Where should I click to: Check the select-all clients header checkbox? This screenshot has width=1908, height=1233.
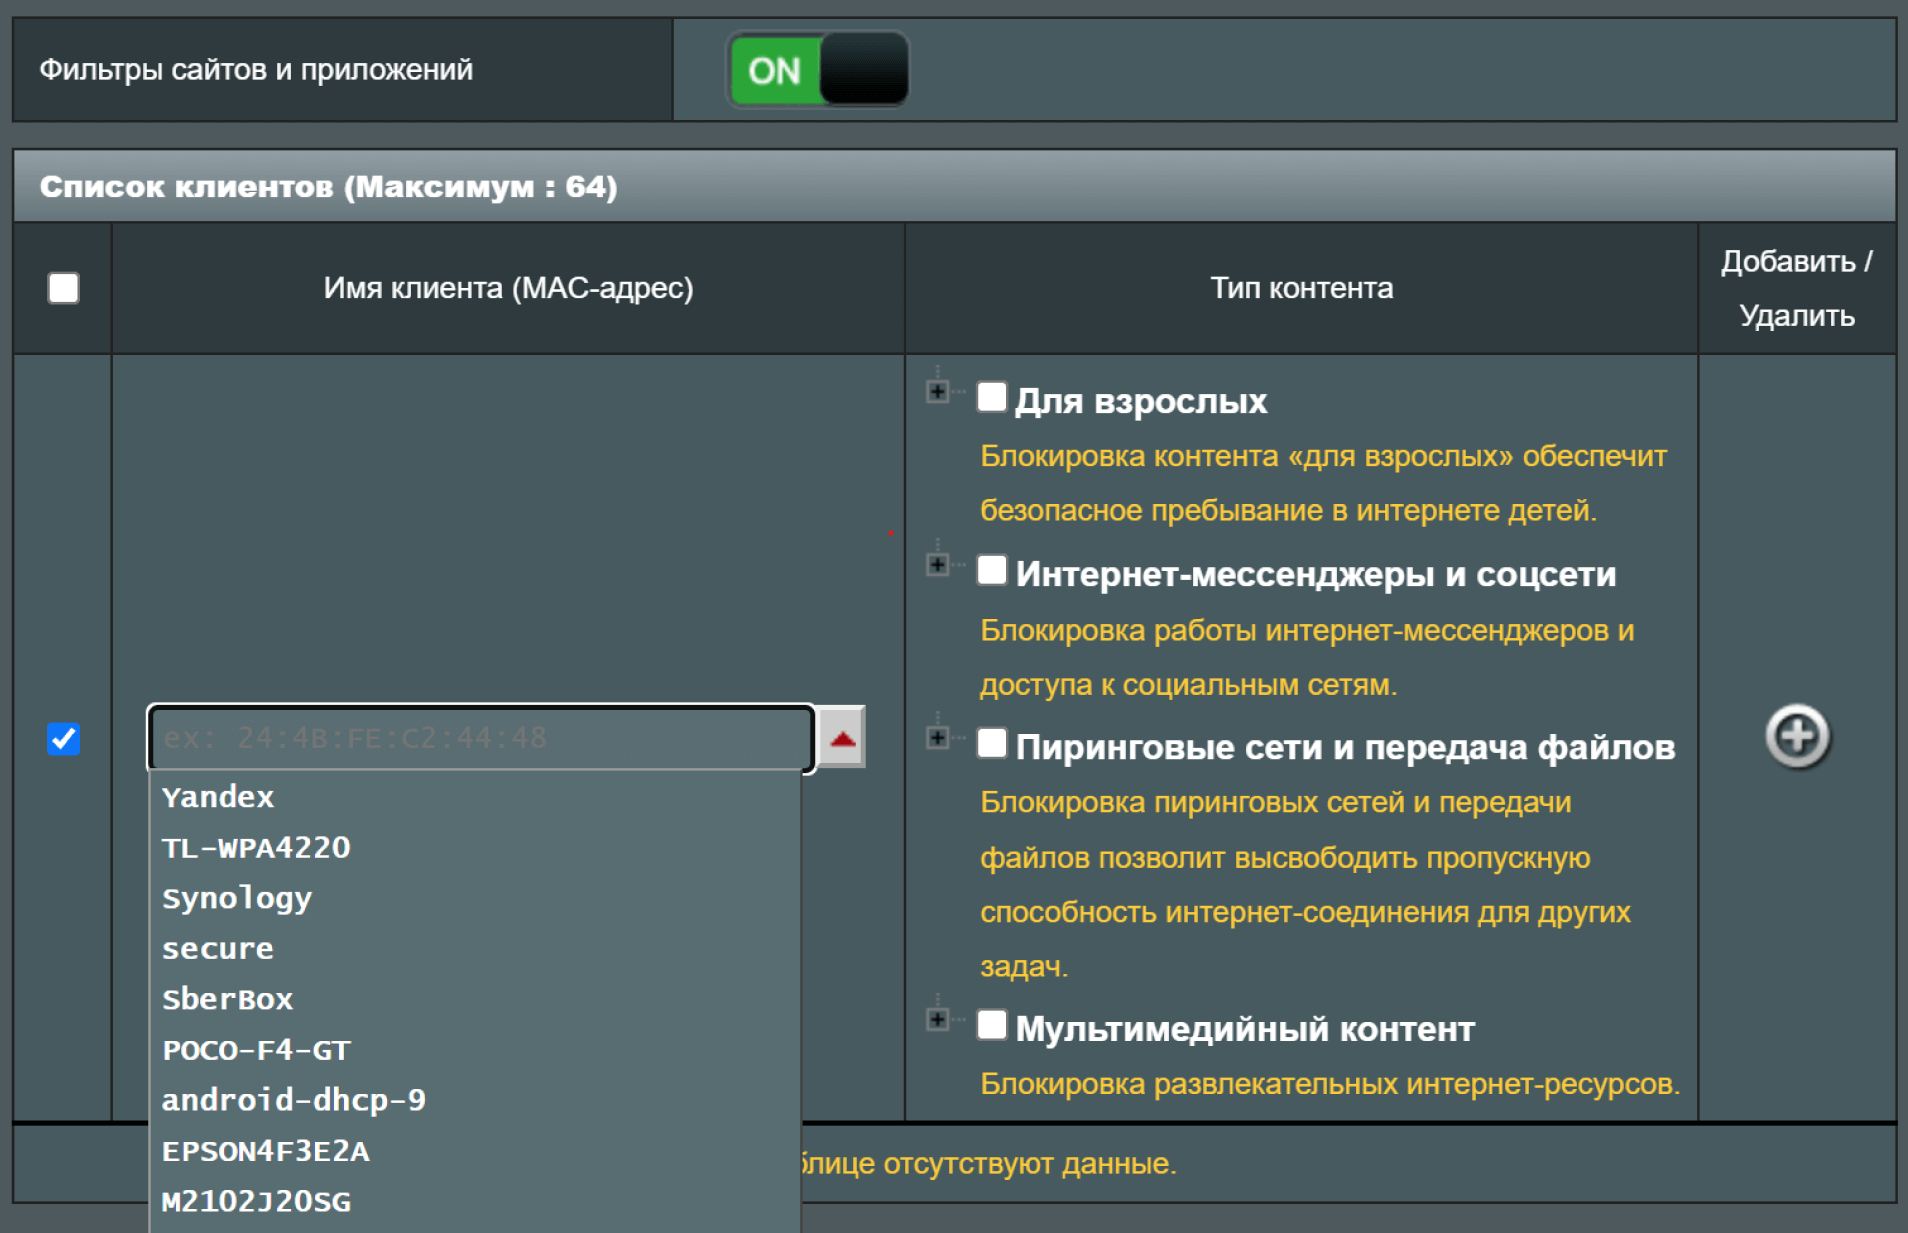pos(64,288)
